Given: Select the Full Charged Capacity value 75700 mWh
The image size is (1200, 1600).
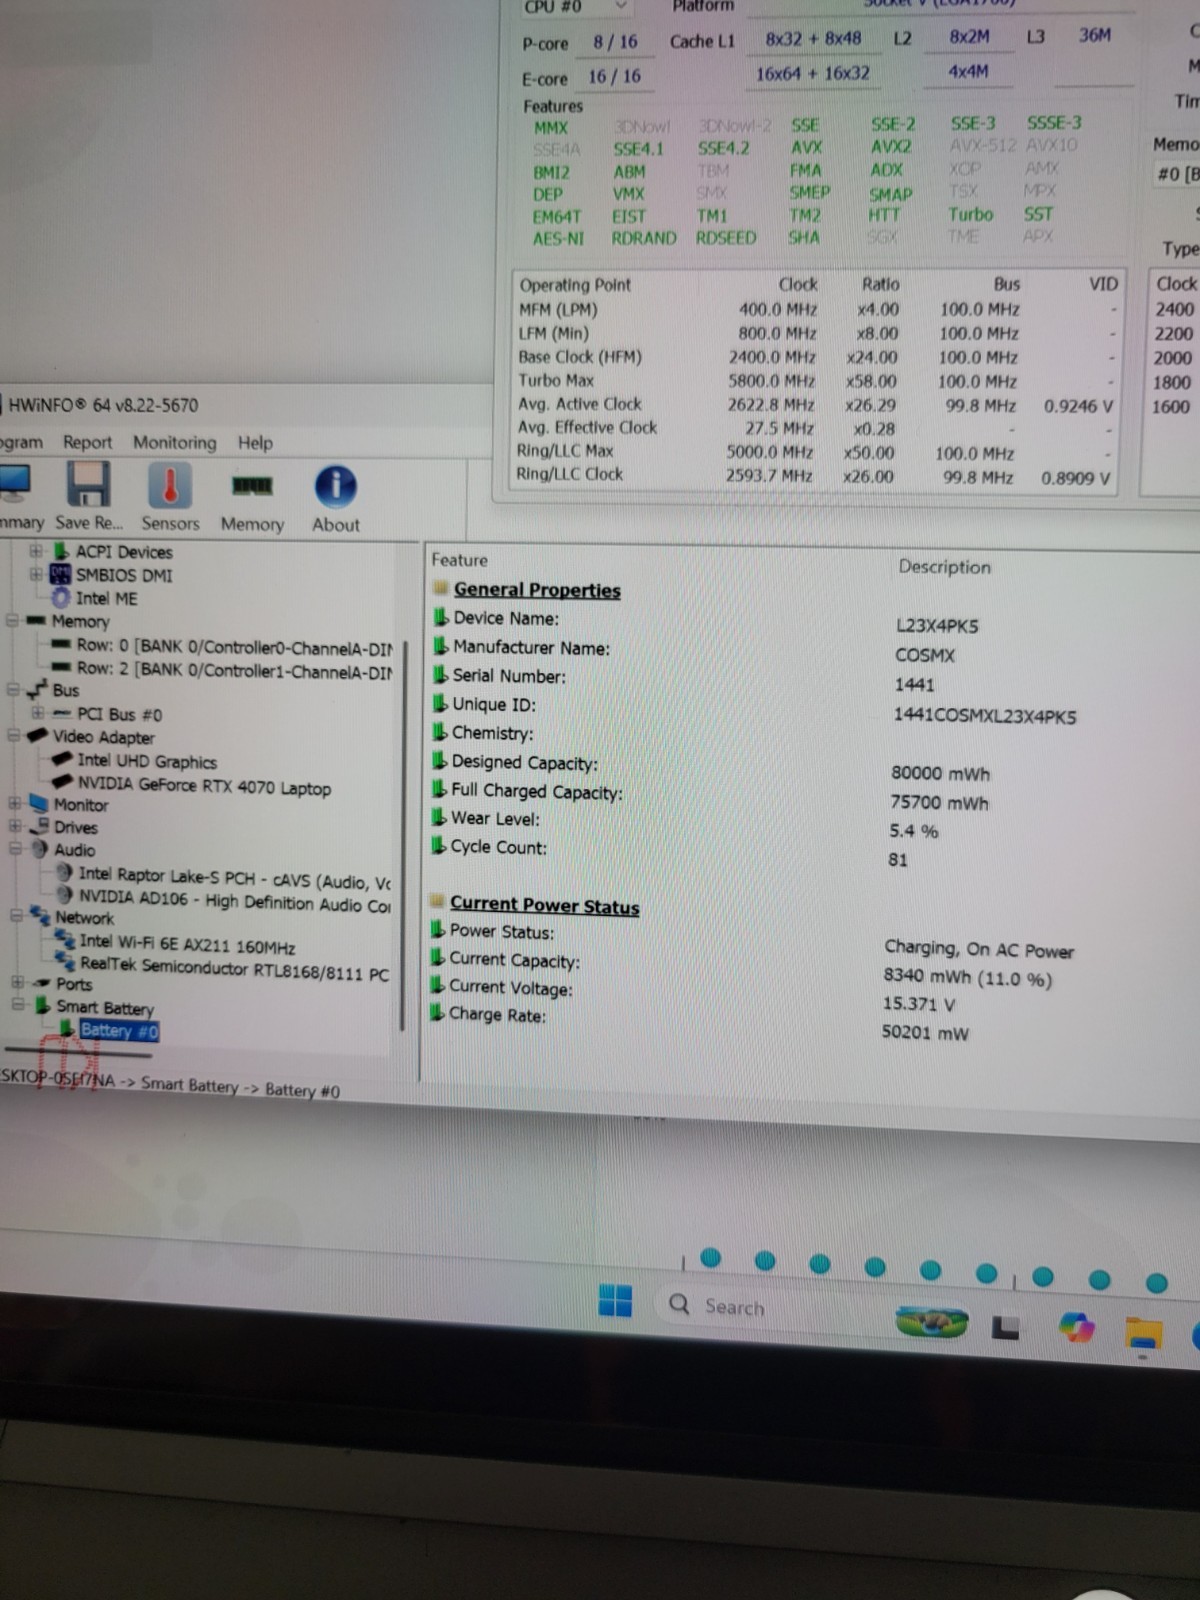Looking at the screenshot, I should click(939, 802).
